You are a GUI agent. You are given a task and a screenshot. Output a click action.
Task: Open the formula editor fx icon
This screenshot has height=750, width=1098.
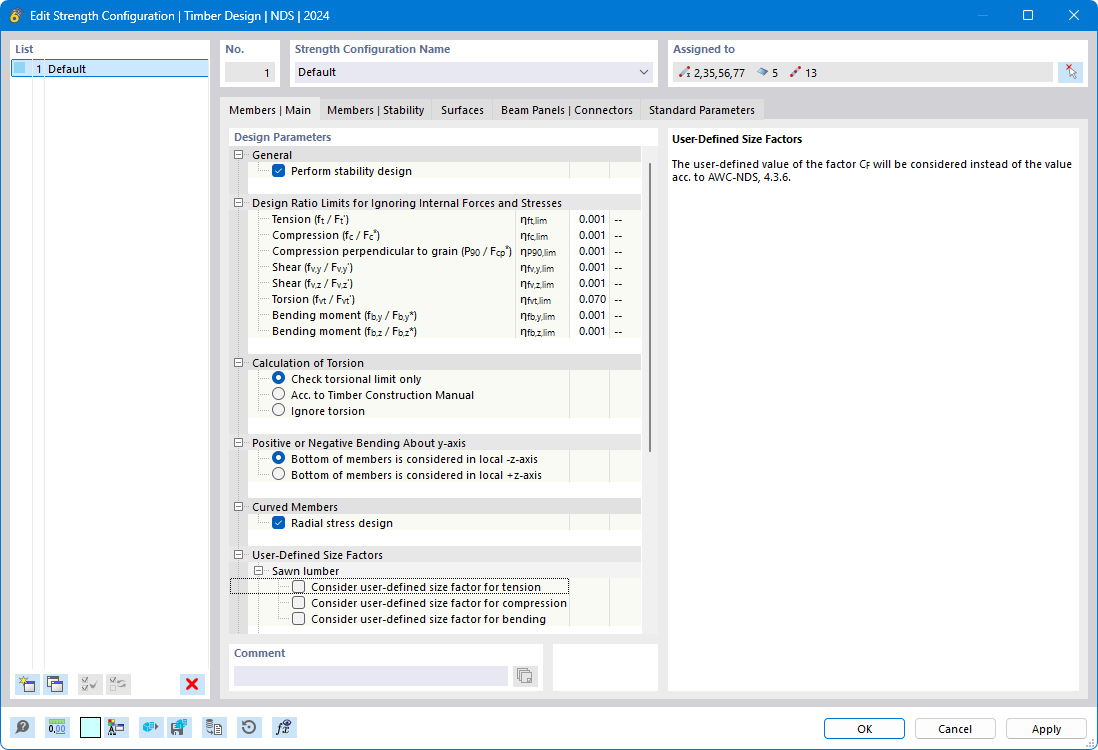(283, 727)
